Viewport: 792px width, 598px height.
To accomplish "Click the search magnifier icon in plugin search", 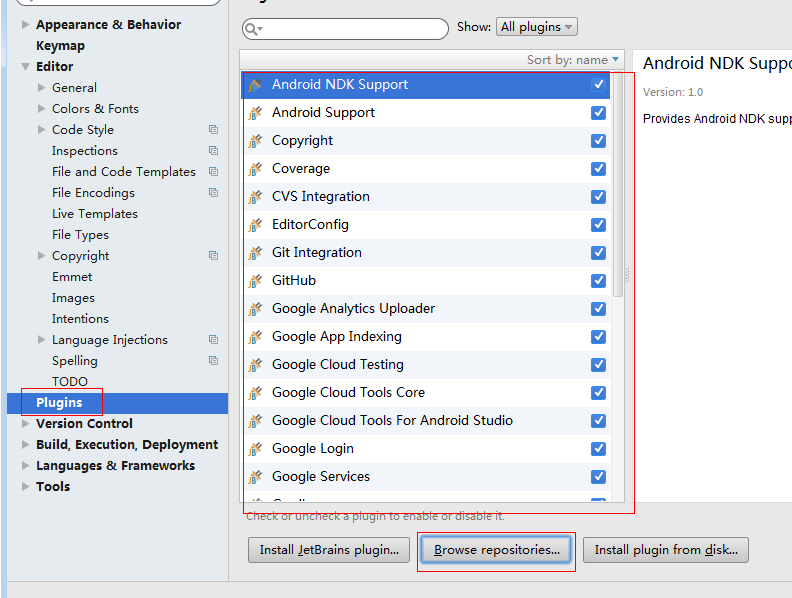I will pyautogui.click(x=253, y=29).
